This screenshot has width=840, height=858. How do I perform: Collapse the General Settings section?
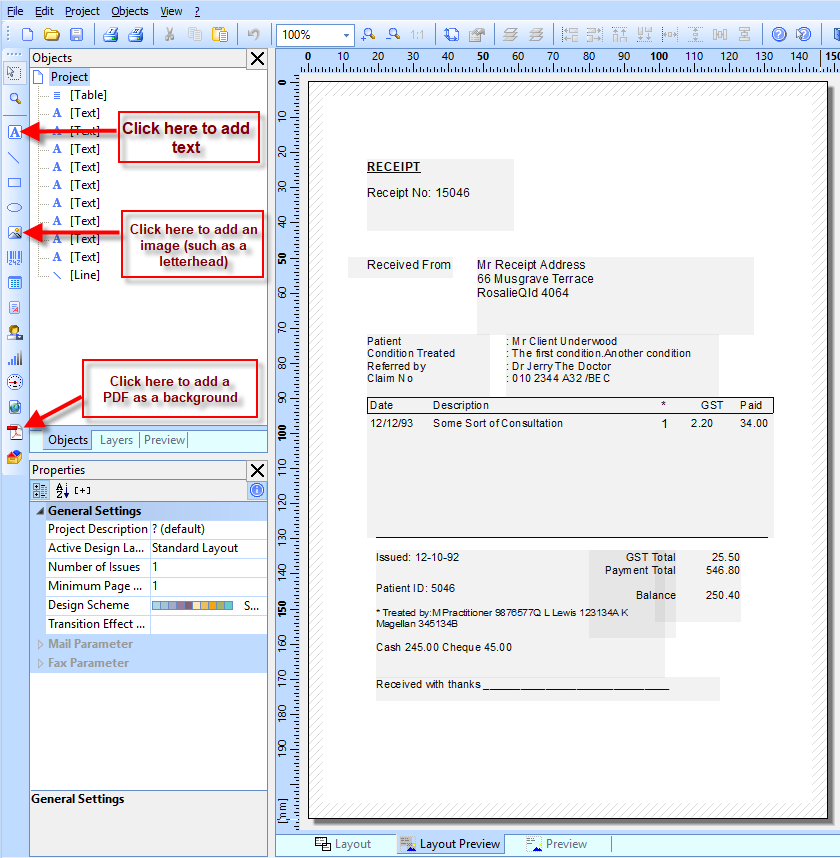pyautogui.click(x=40, y=511)
